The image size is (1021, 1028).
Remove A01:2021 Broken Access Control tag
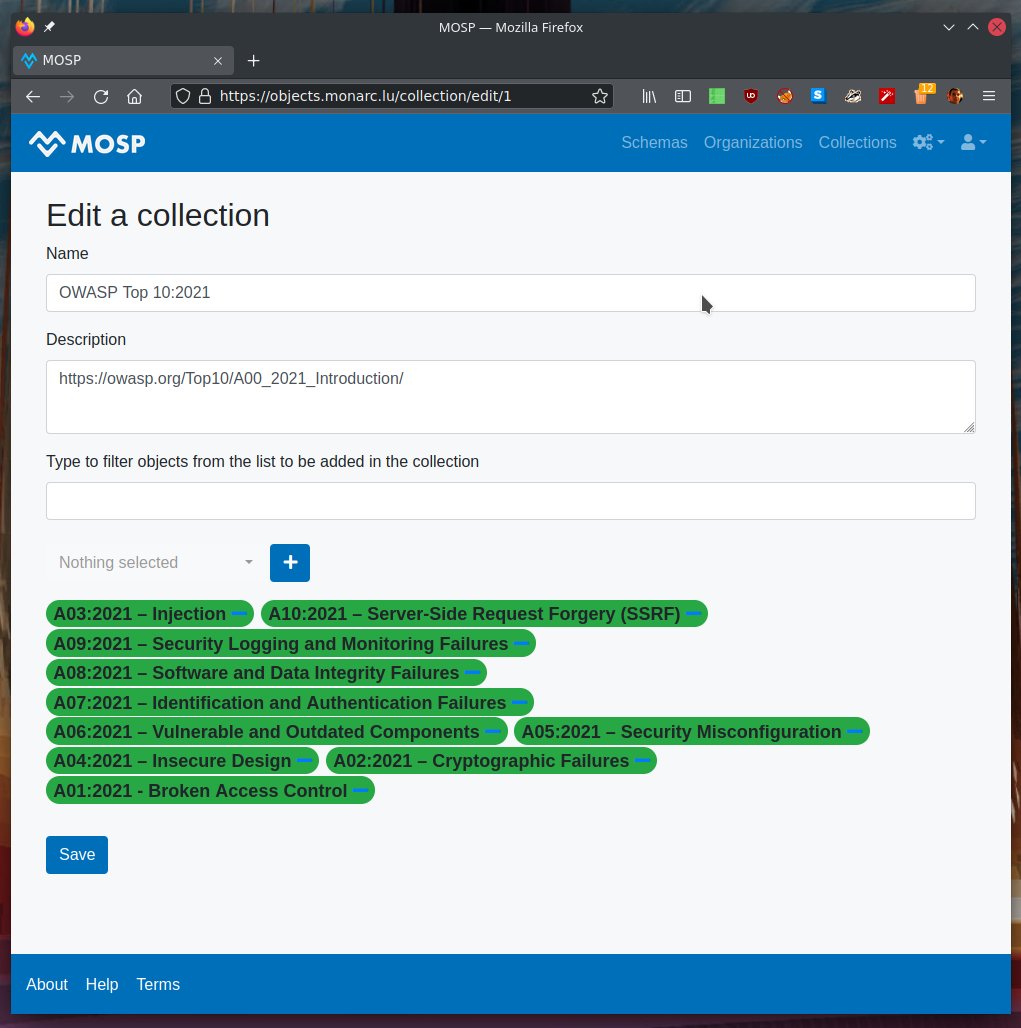pos(360,791)
